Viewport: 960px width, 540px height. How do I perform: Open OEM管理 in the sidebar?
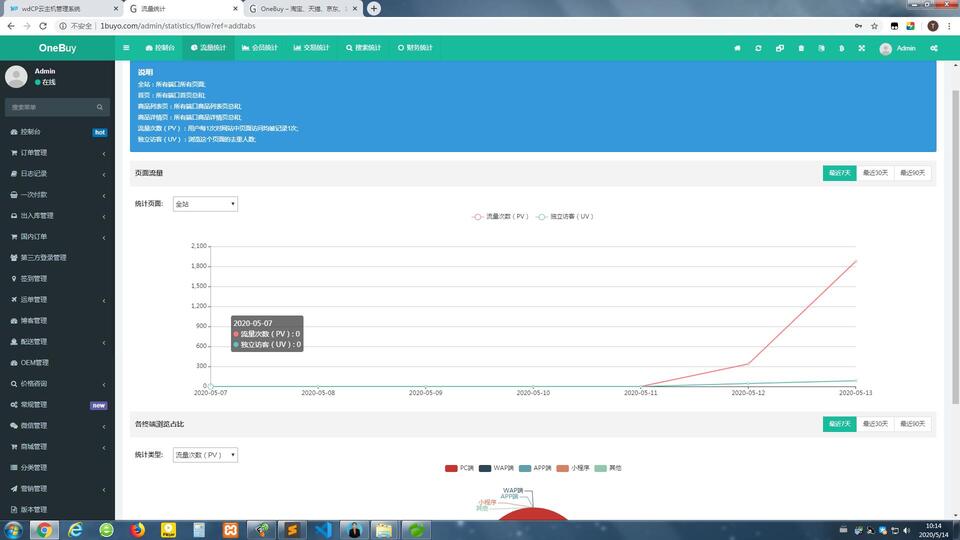point(58,362)
